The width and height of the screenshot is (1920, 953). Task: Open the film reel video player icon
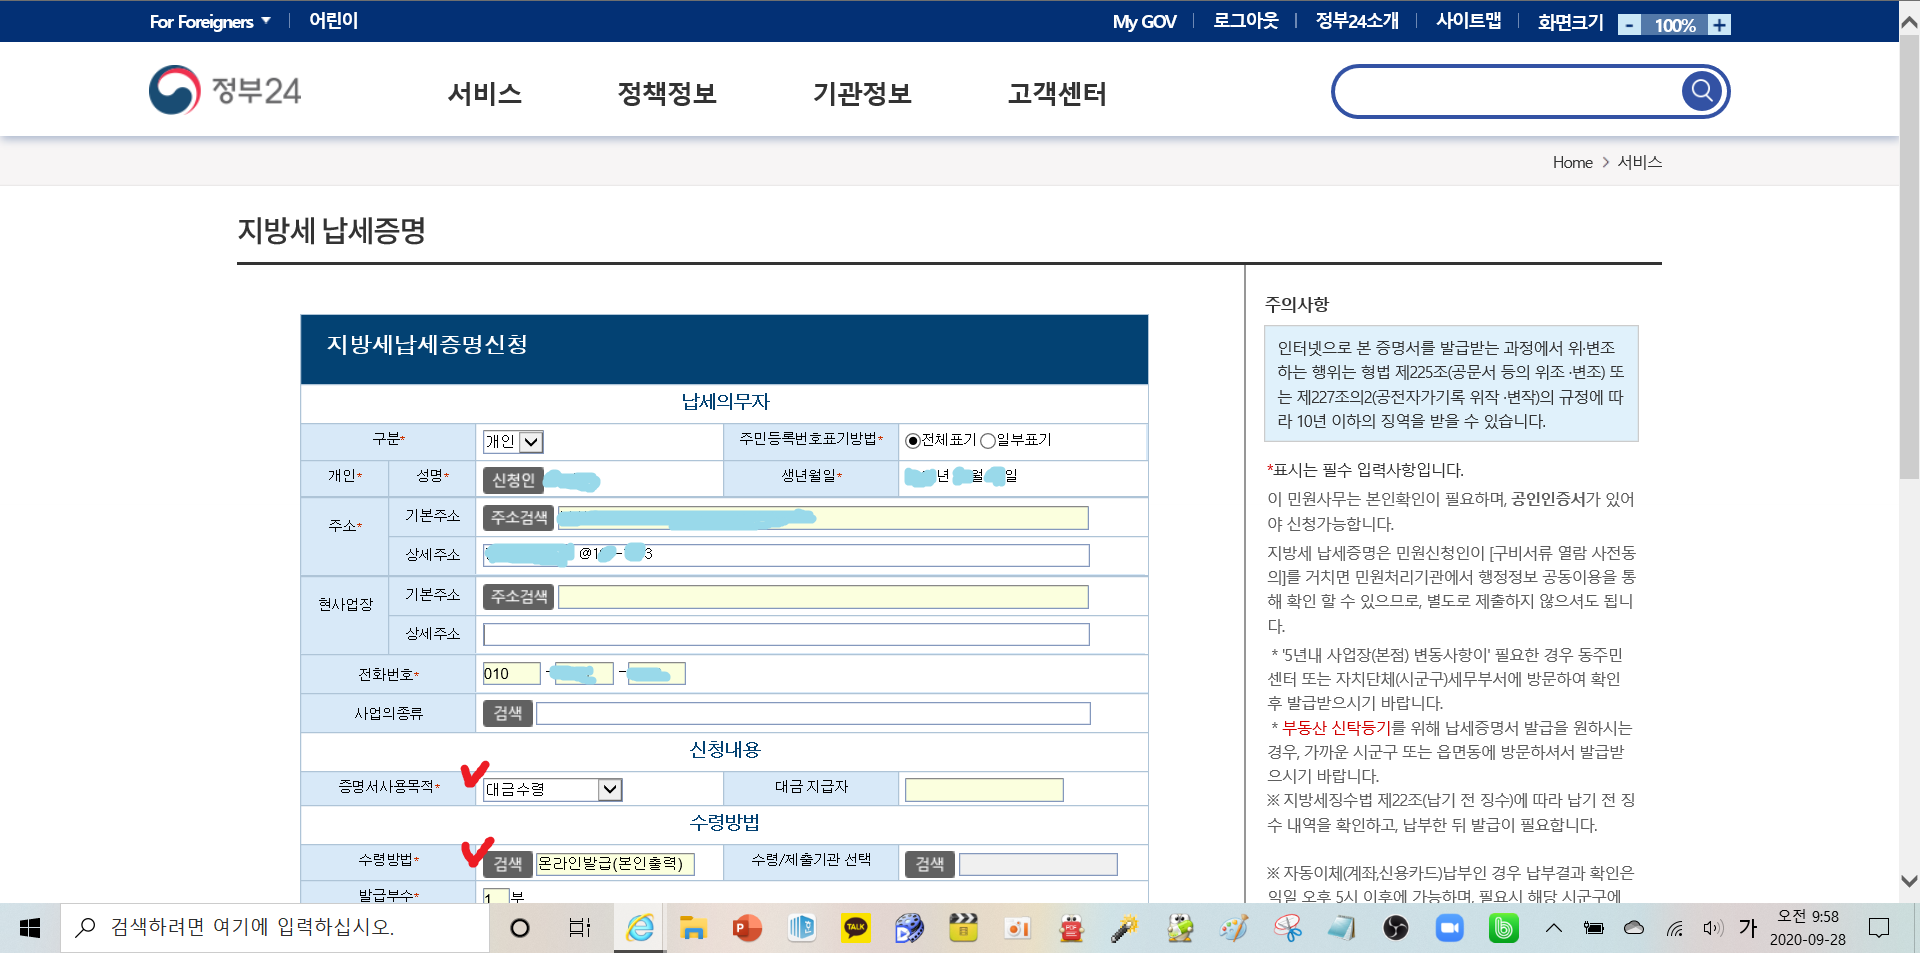click(909, 928)
